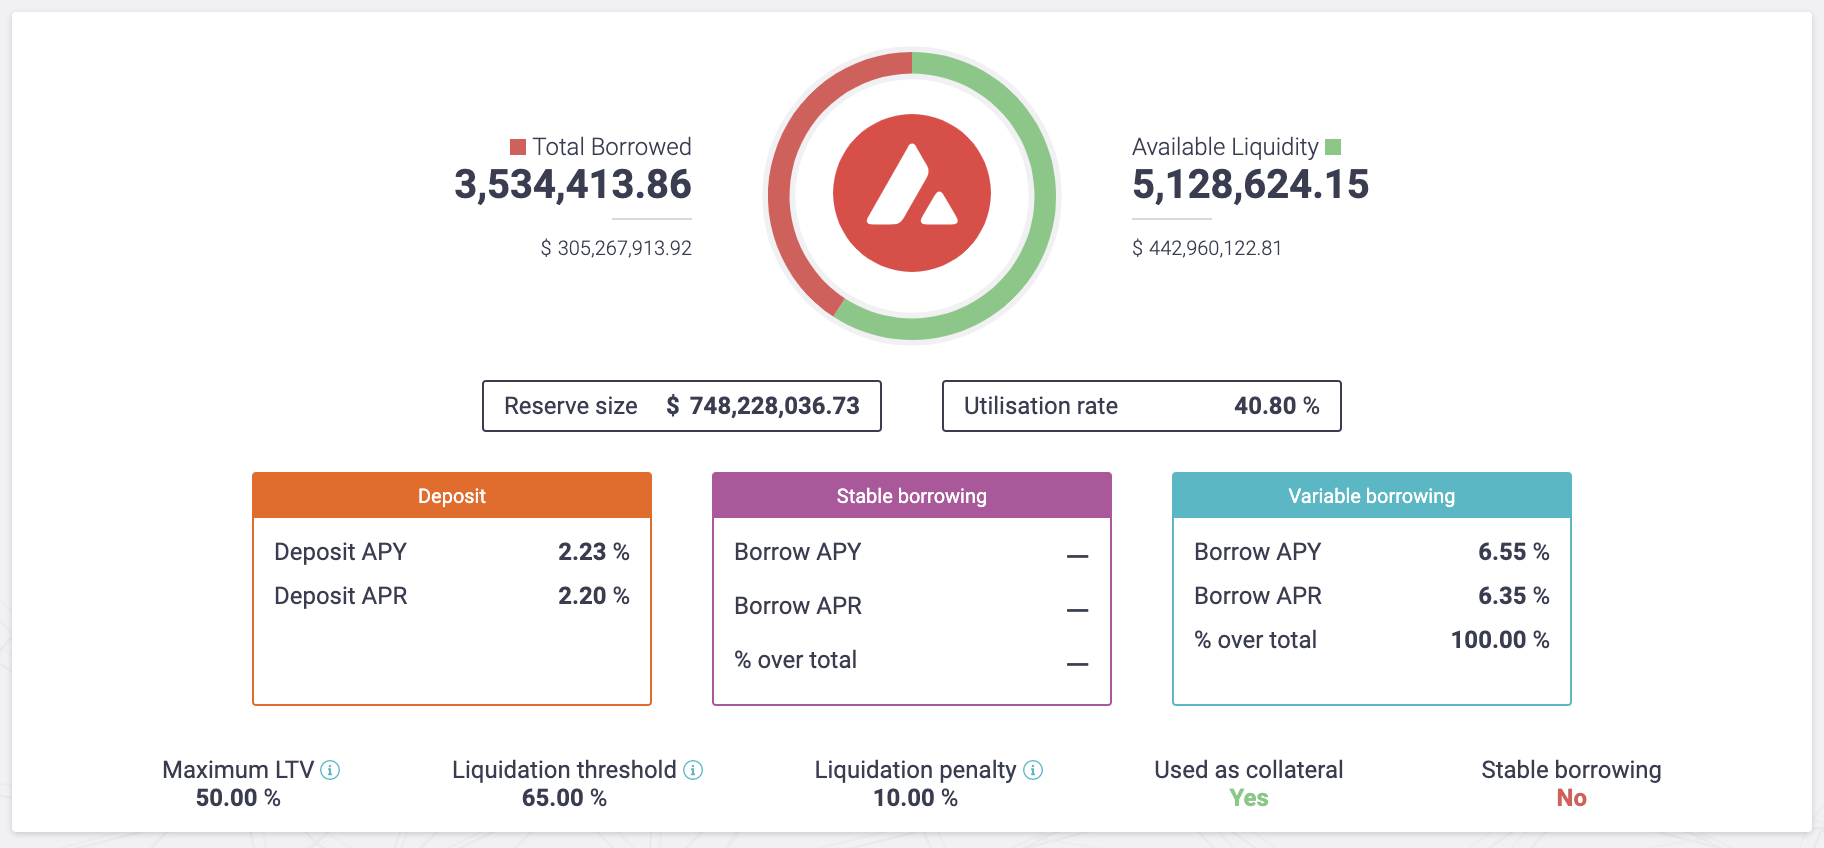Click the $ 442,960,122.81 amount
Viewport: 1824px width, 848px height.
1207,248
